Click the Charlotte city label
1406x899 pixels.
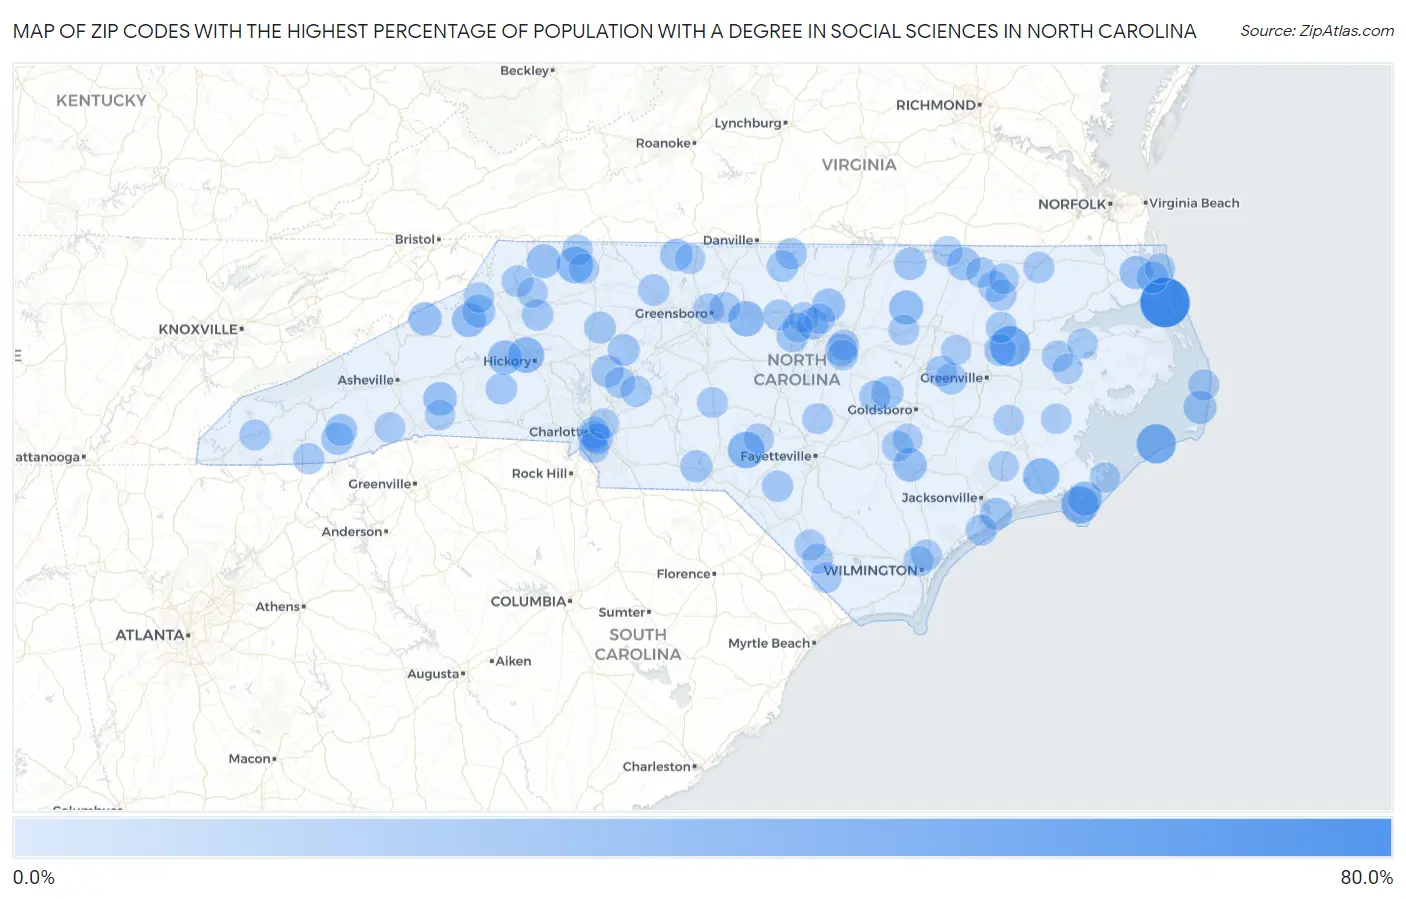558,432
